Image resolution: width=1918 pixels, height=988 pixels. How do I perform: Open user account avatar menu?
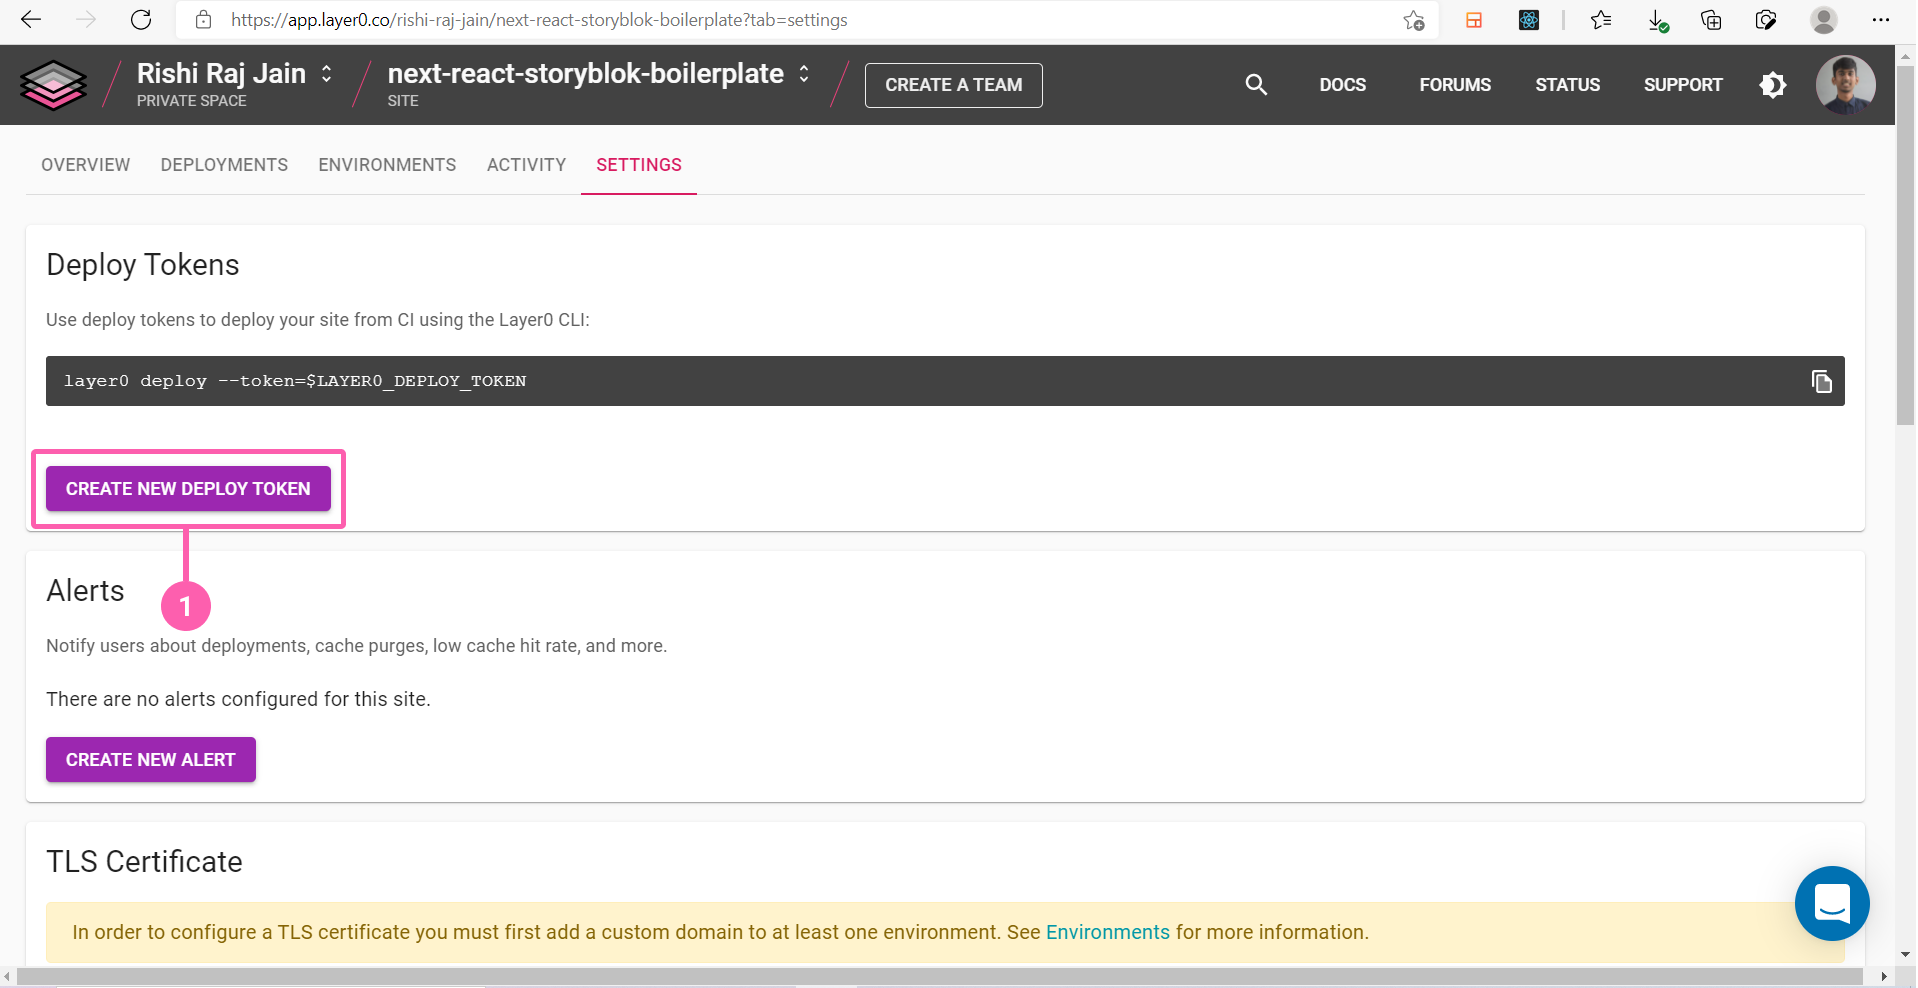point(1845,85)
